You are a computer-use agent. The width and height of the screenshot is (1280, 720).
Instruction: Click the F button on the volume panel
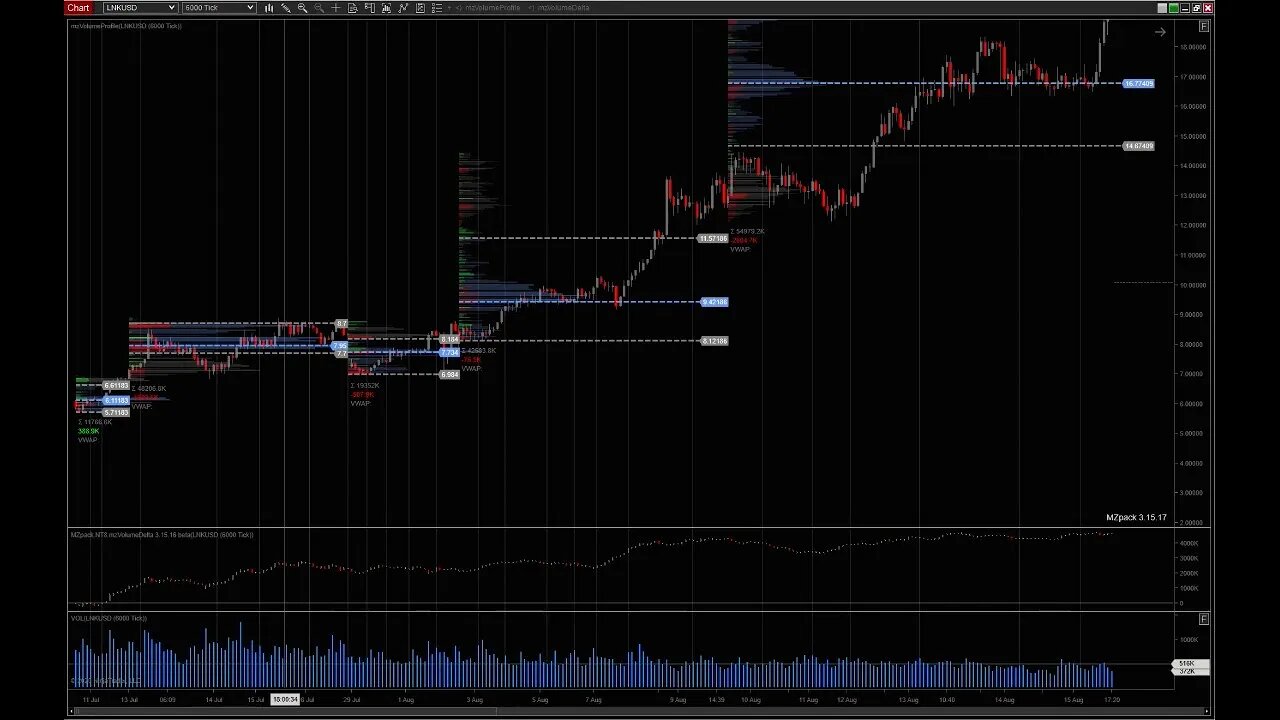[x=1204, y=619]
